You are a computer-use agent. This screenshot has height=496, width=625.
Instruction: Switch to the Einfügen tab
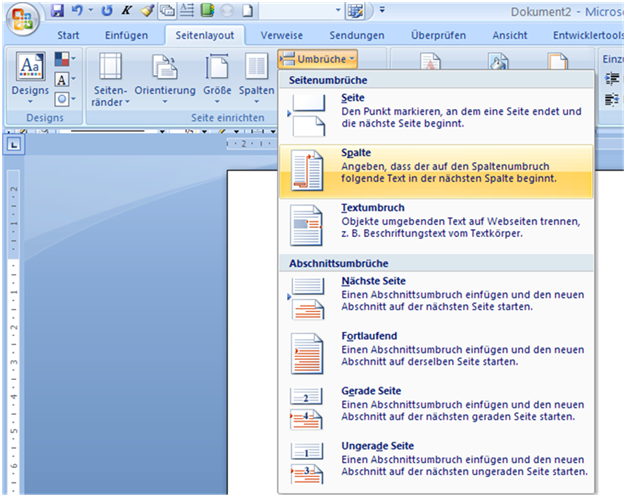coord(126,35)
